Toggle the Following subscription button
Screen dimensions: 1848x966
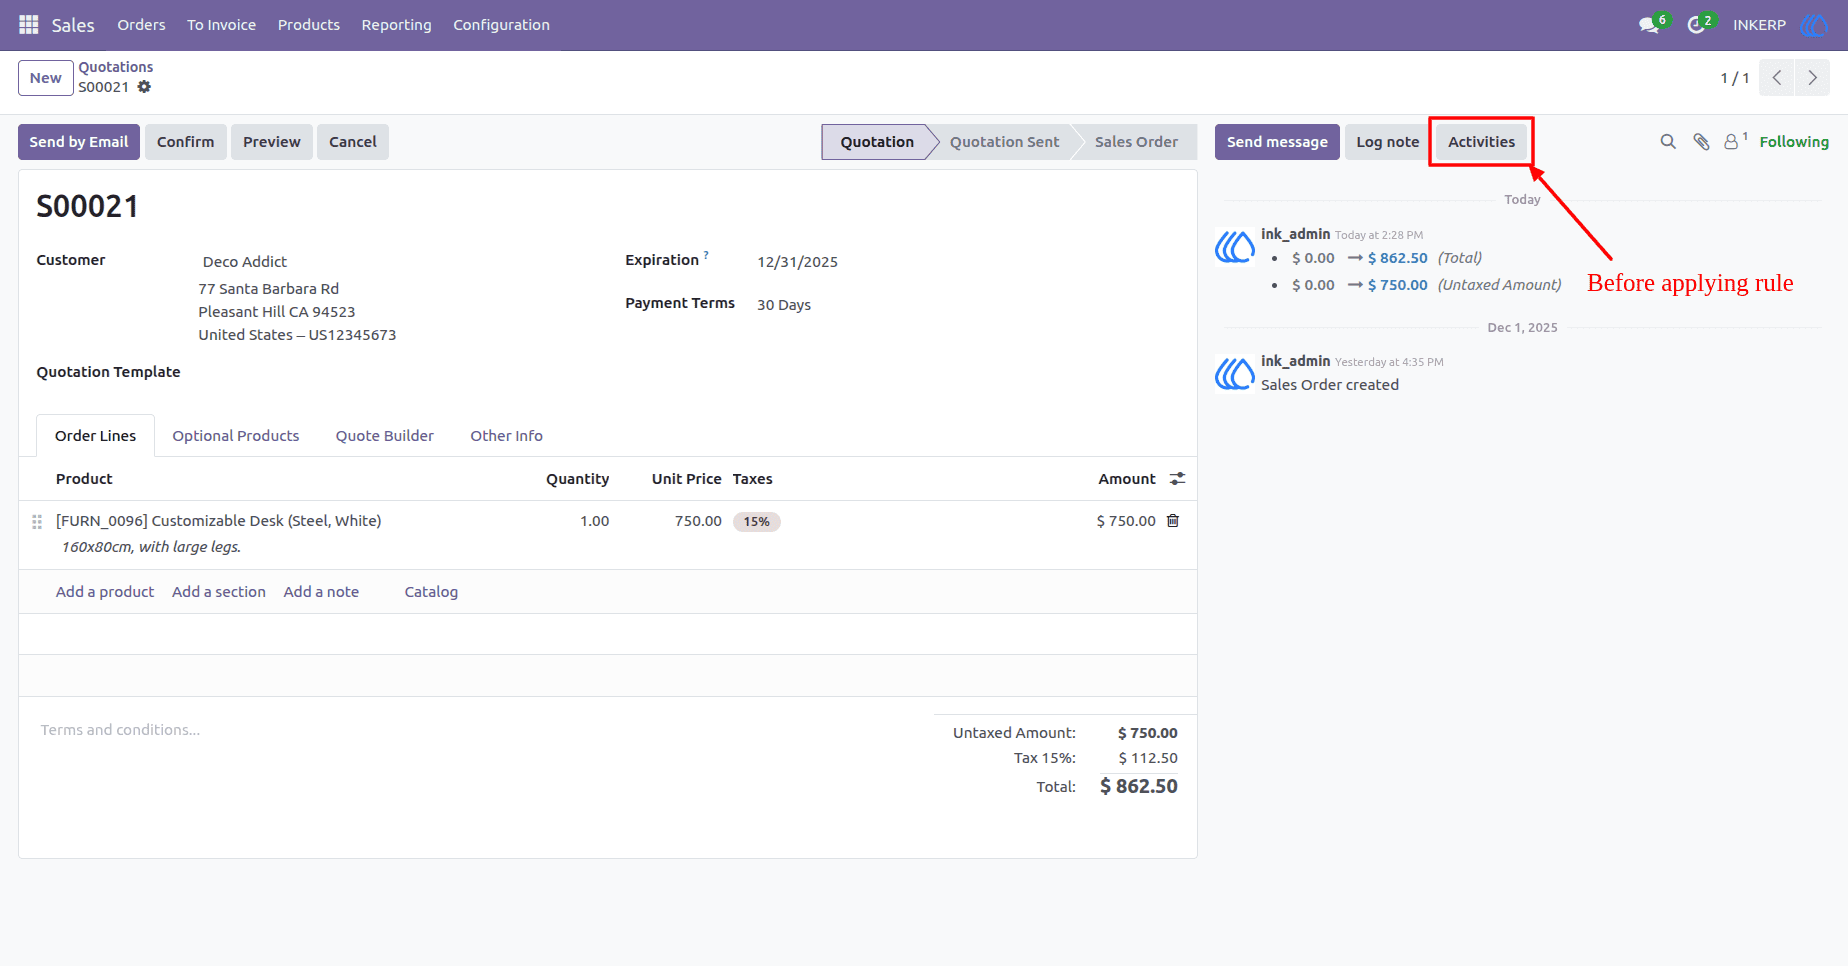[1794, 142]
